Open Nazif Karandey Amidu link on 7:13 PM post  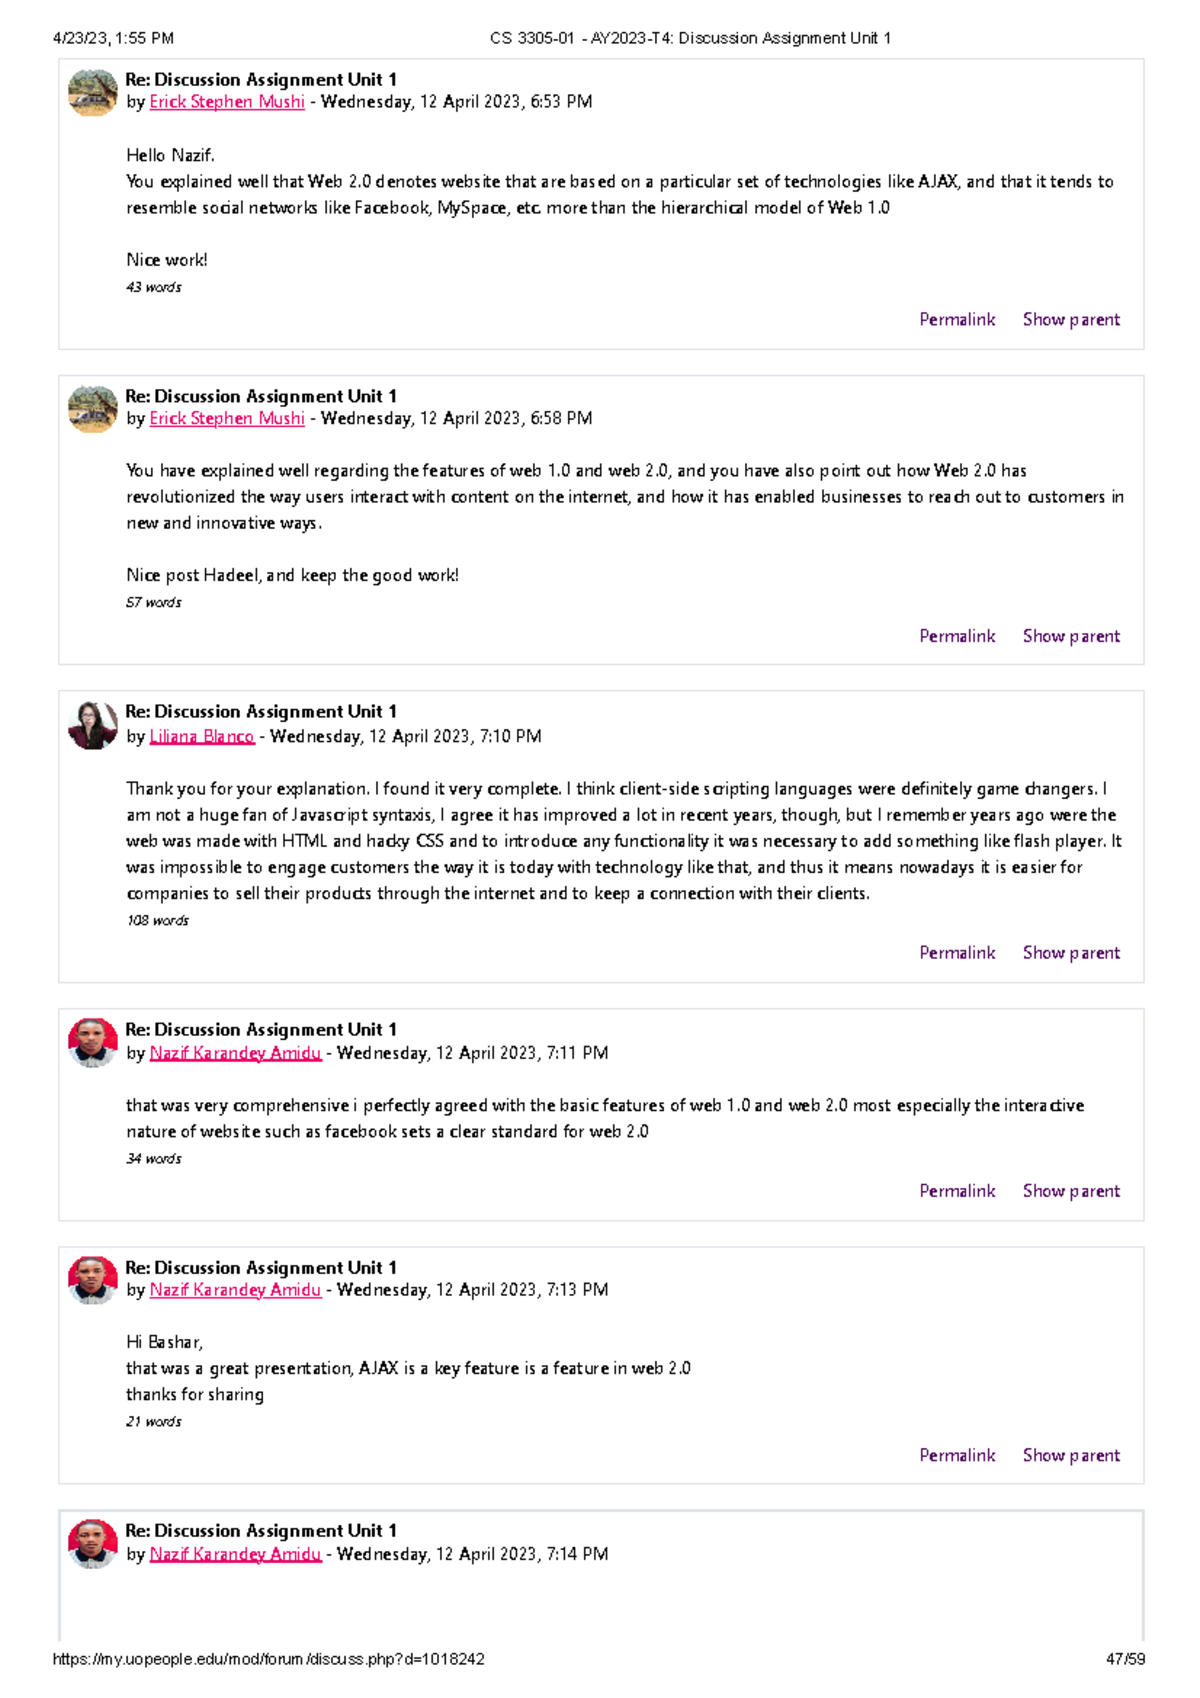[x=235, y=1290]
